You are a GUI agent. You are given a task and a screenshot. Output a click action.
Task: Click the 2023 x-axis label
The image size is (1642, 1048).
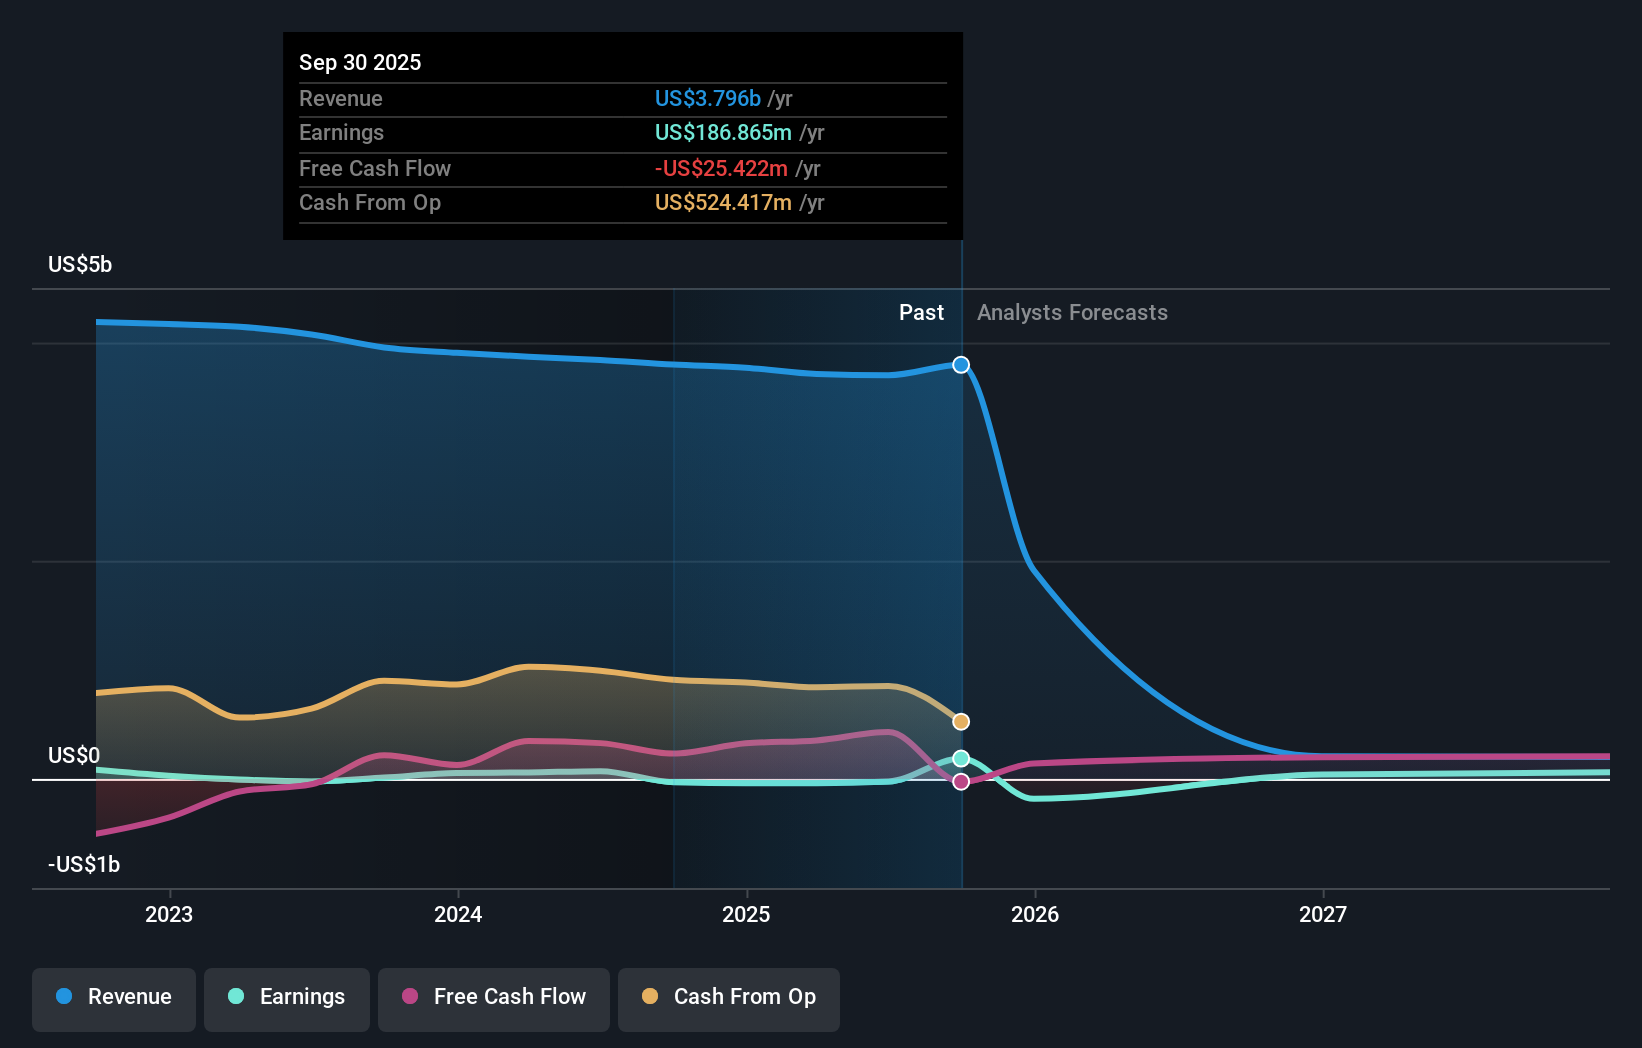click(x=169, y=915)
